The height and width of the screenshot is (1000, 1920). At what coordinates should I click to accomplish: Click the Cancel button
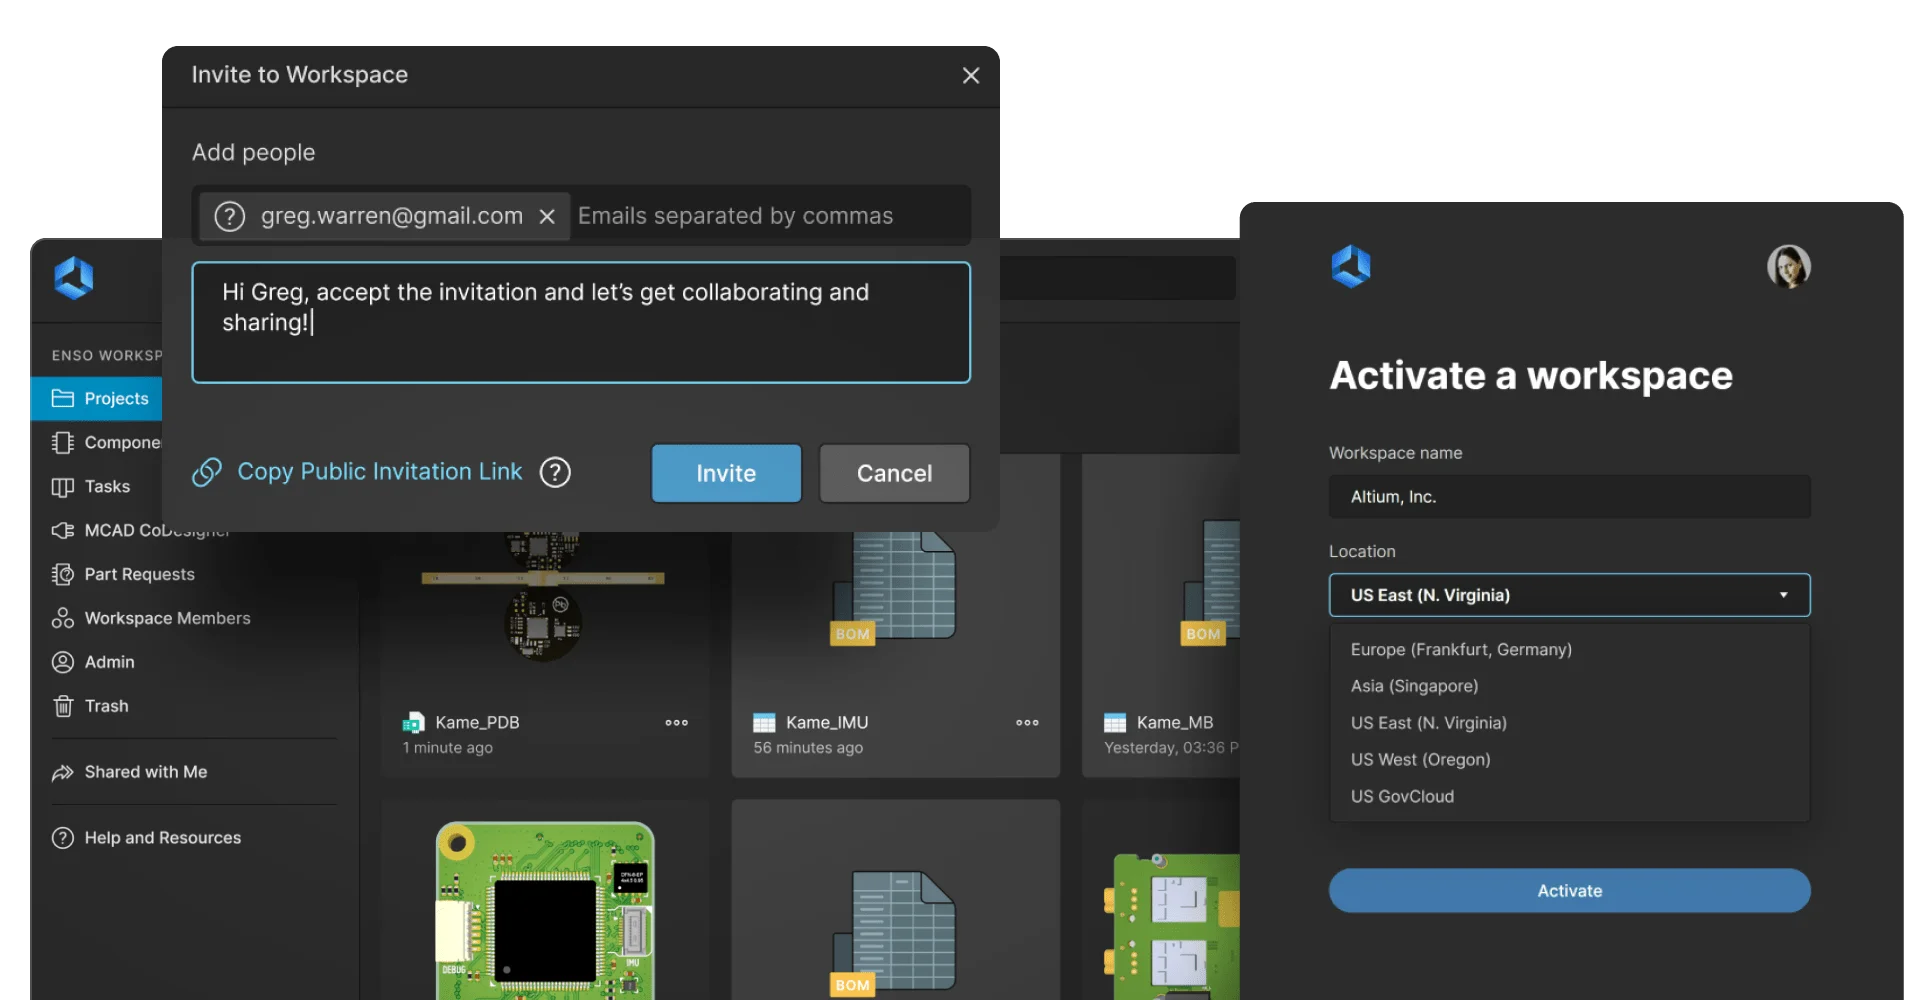point(894,473)
